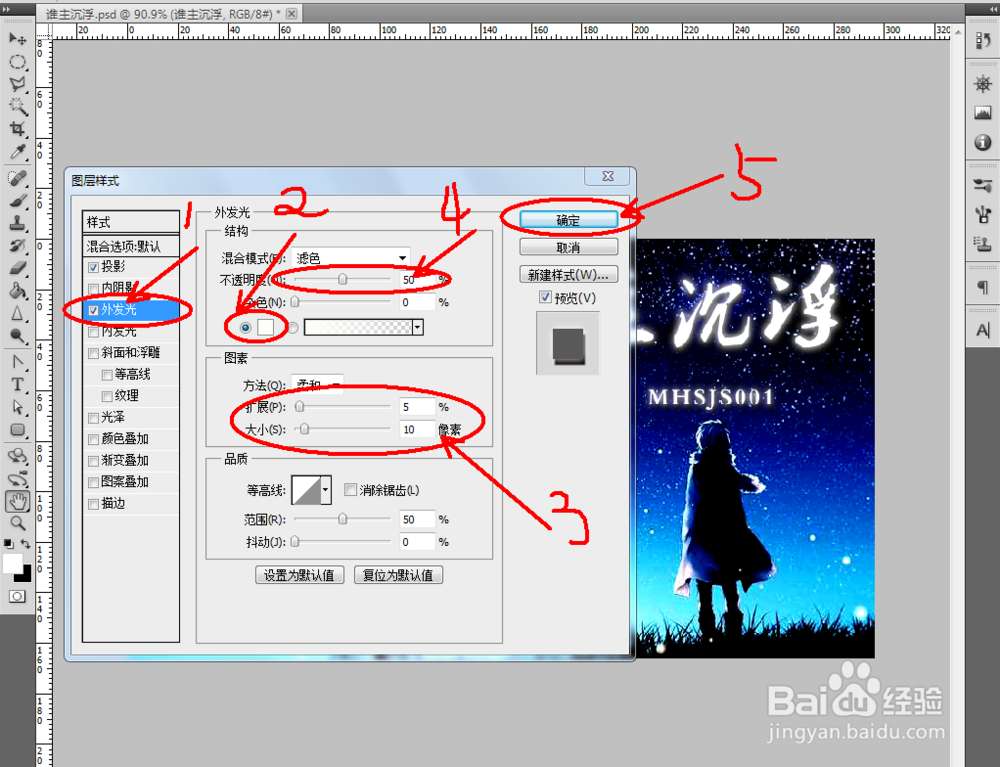Viewport: 1000px width, 767px height.
Task: Select the Elliptical Marquee tool
Action: [x=17, y=62]
